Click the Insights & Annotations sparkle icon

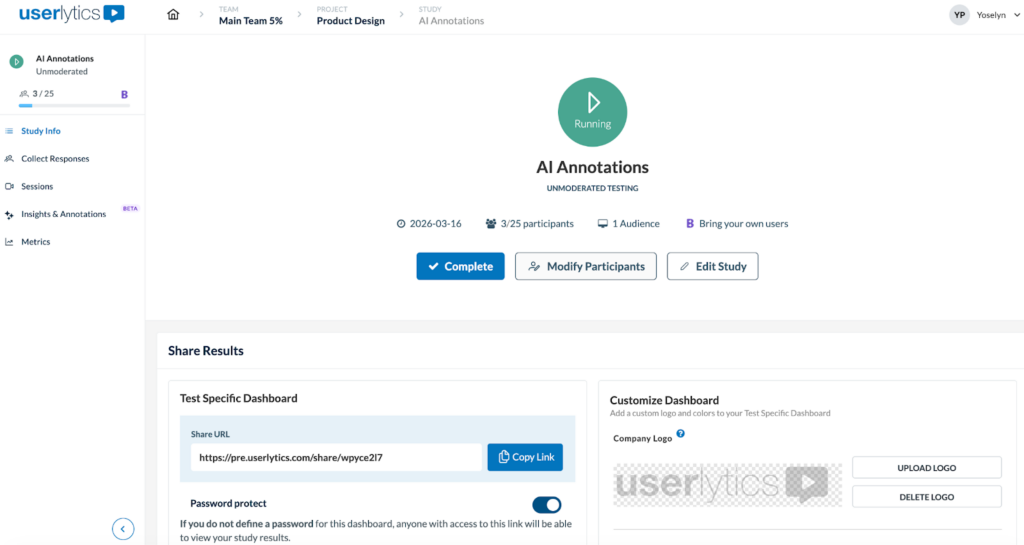coord(9,215)
